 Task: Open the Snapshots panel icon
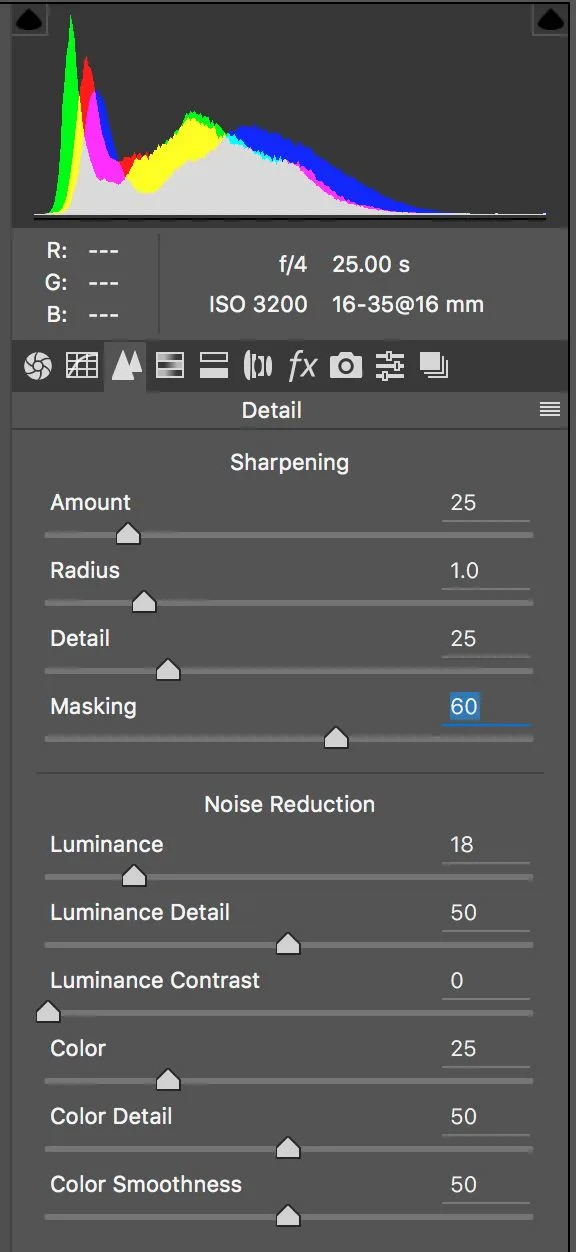click(x=434, y=366)
